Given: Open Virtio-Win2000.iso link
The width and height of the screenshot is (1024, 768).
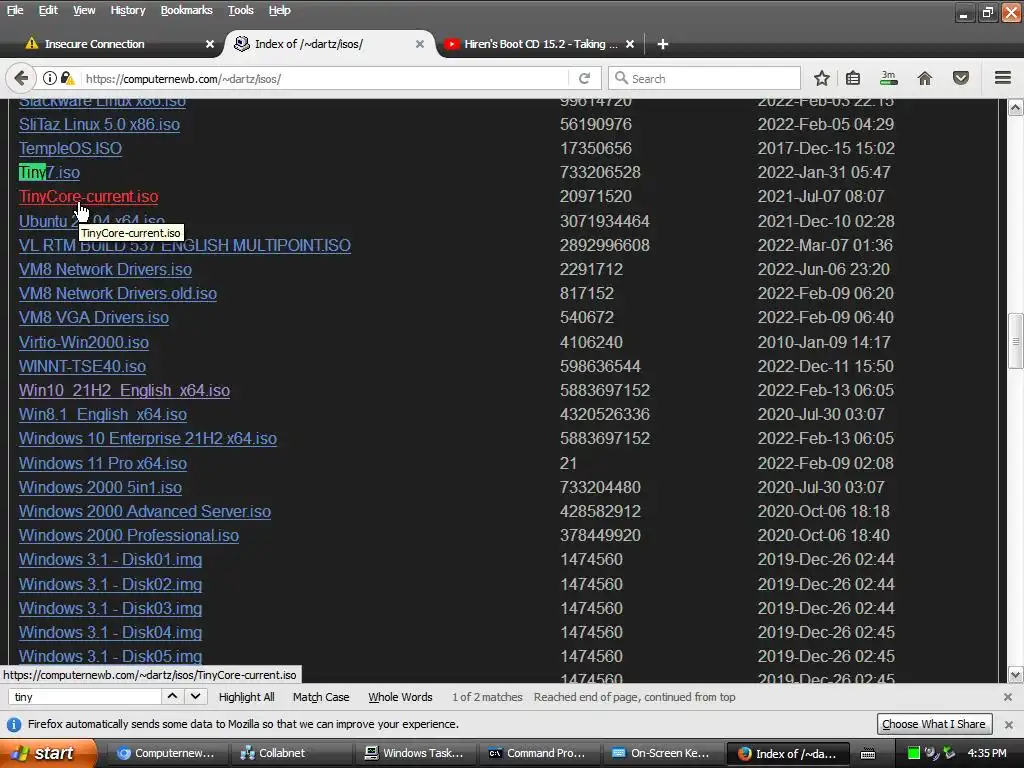Looking at the screenshot, I should tap(84, 342).
